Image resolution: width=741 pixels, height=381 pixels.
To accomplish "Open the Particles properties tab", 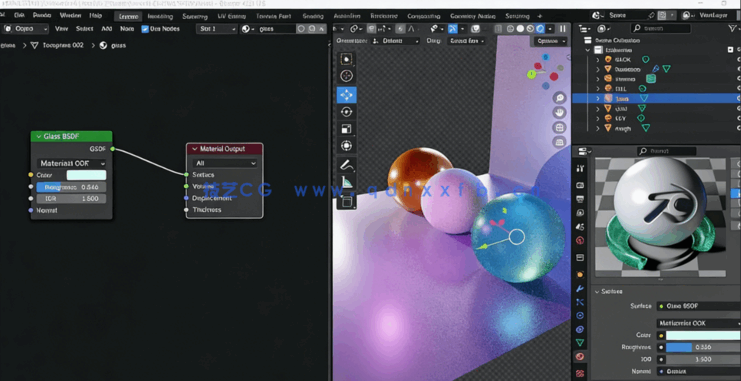I will point(580,302).
